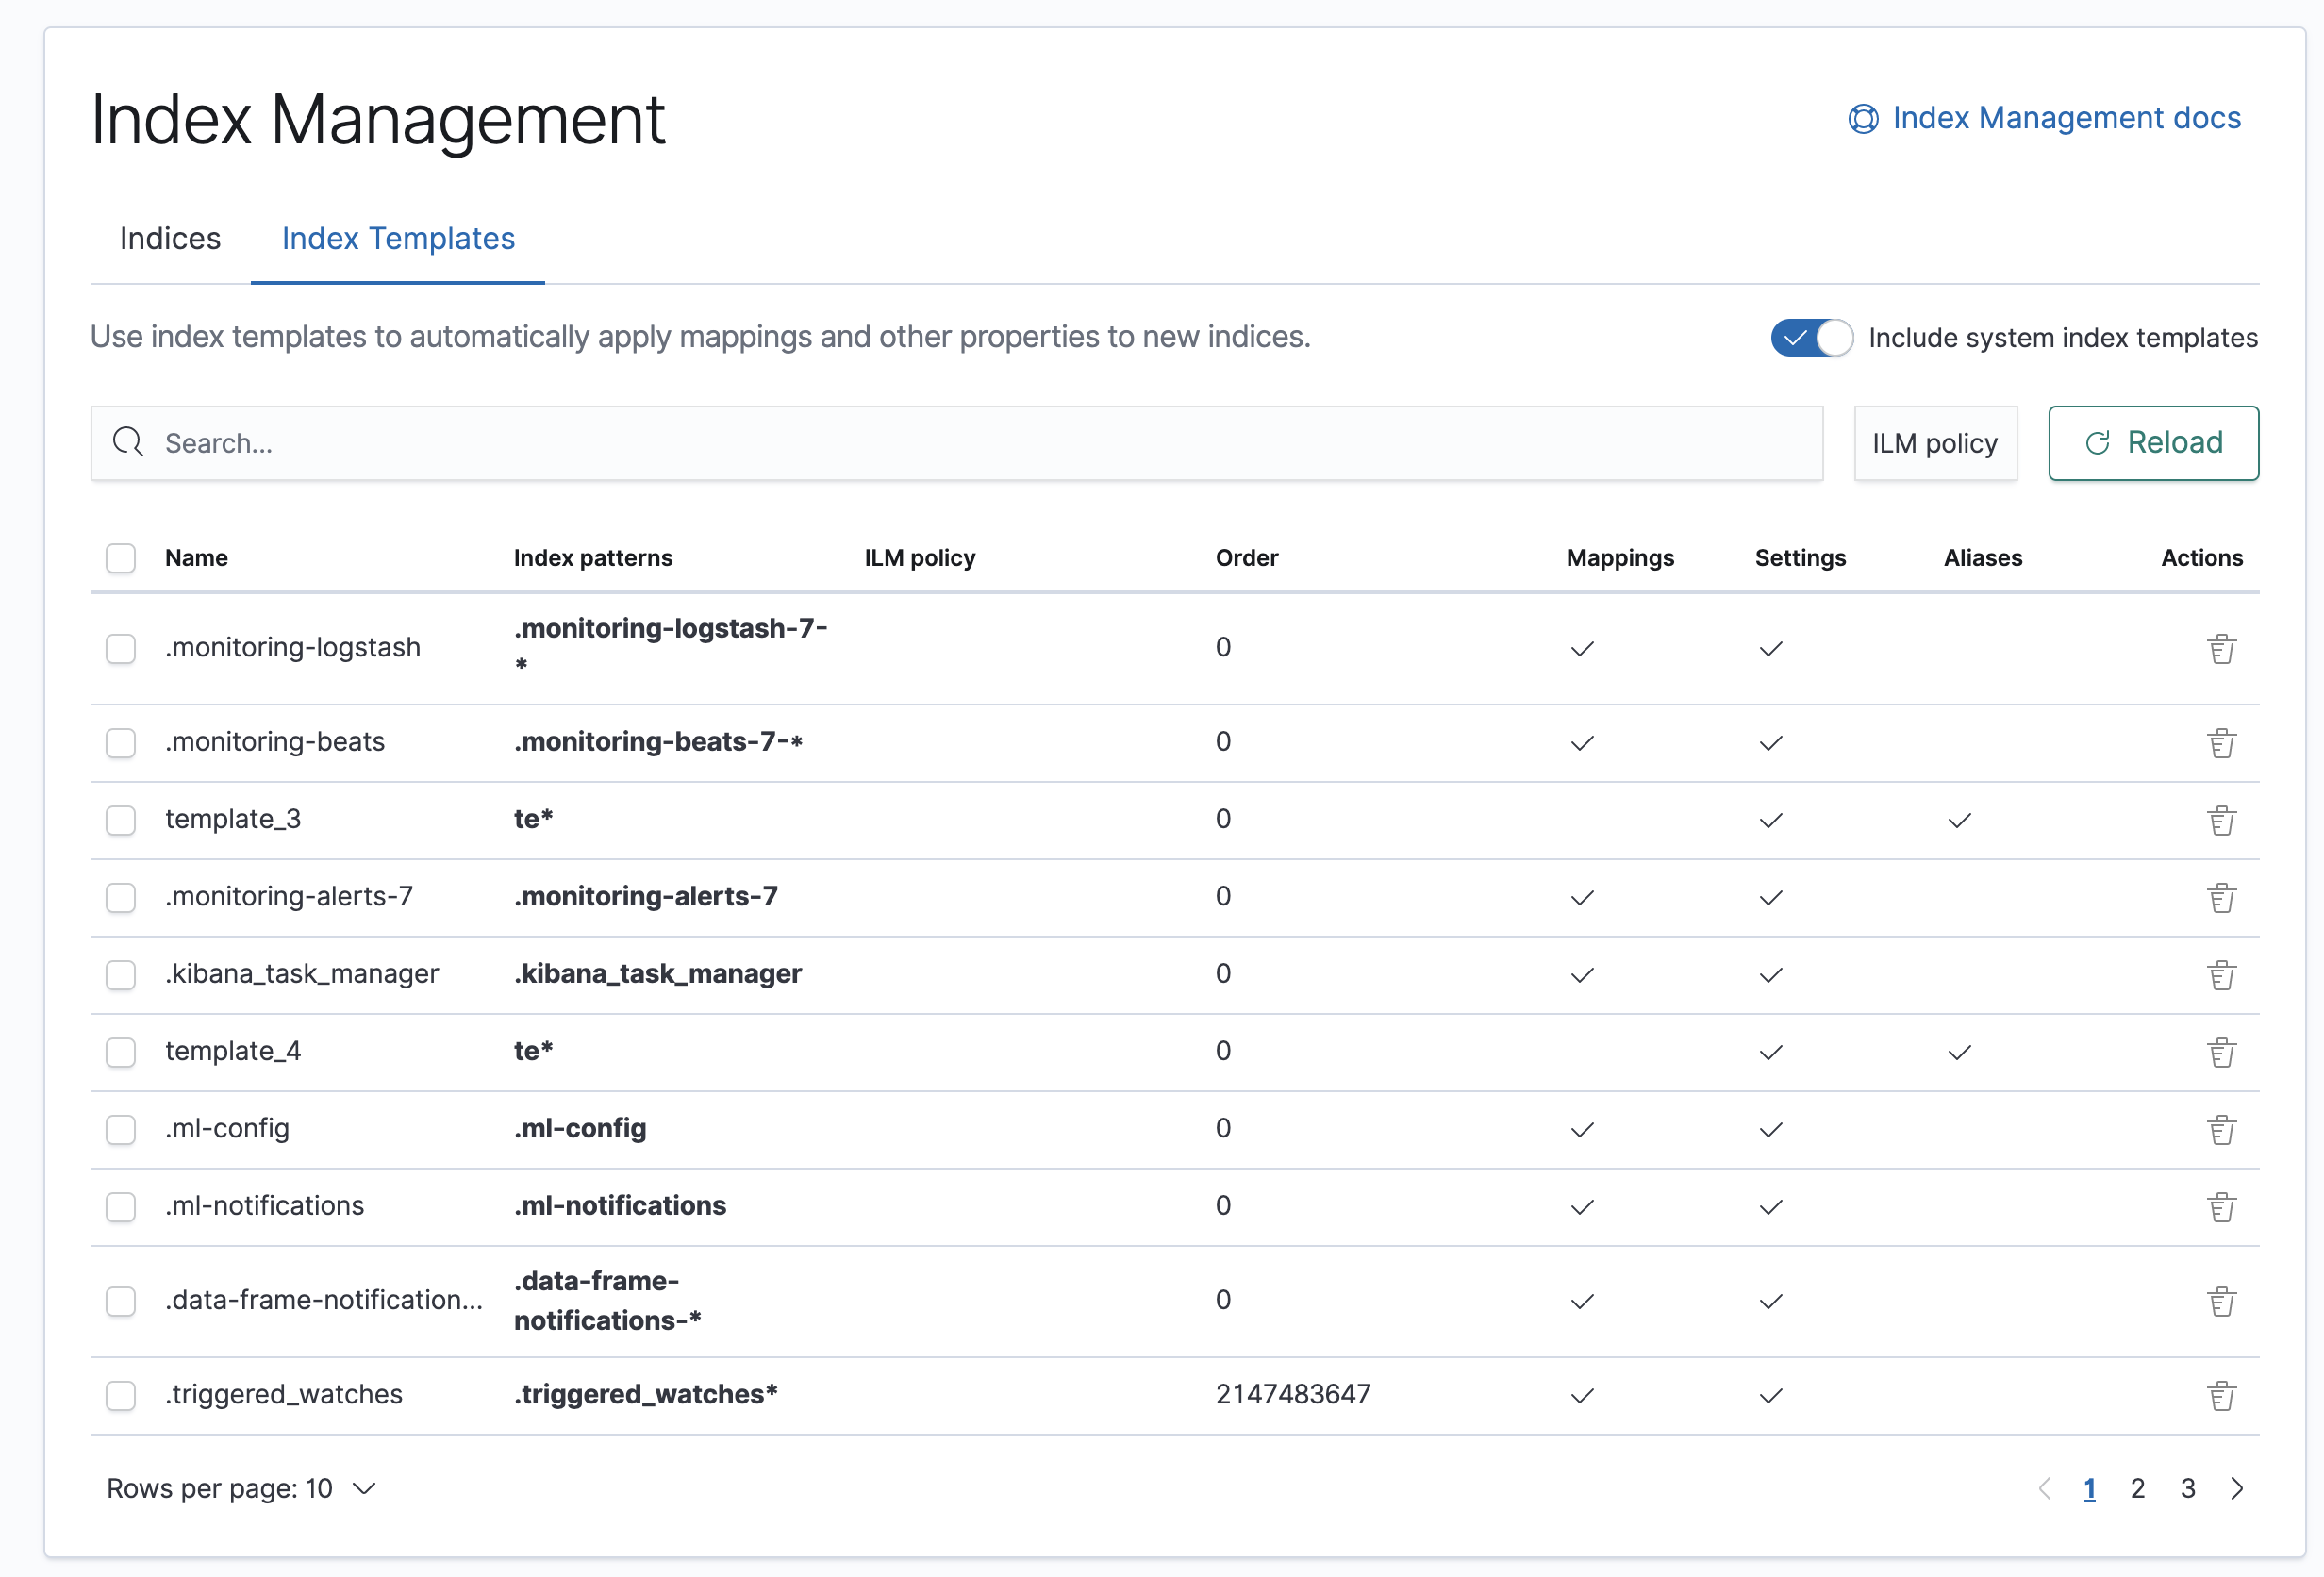2324x1577 pixels.
Task: Select the Index Templates tab
Action: 398,239
